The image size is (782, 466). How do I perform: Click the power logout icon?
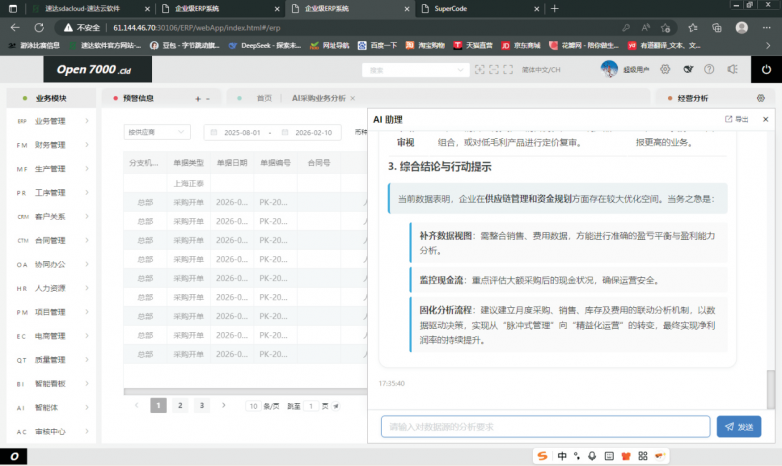click(766, 70)
